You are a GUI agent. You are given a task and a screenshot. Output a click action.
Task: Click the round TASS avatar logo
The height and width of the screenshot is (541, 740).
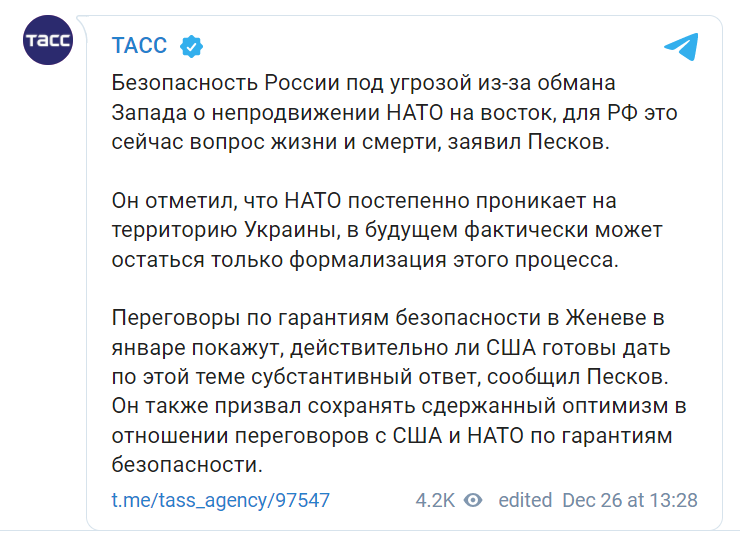(48, 40)
